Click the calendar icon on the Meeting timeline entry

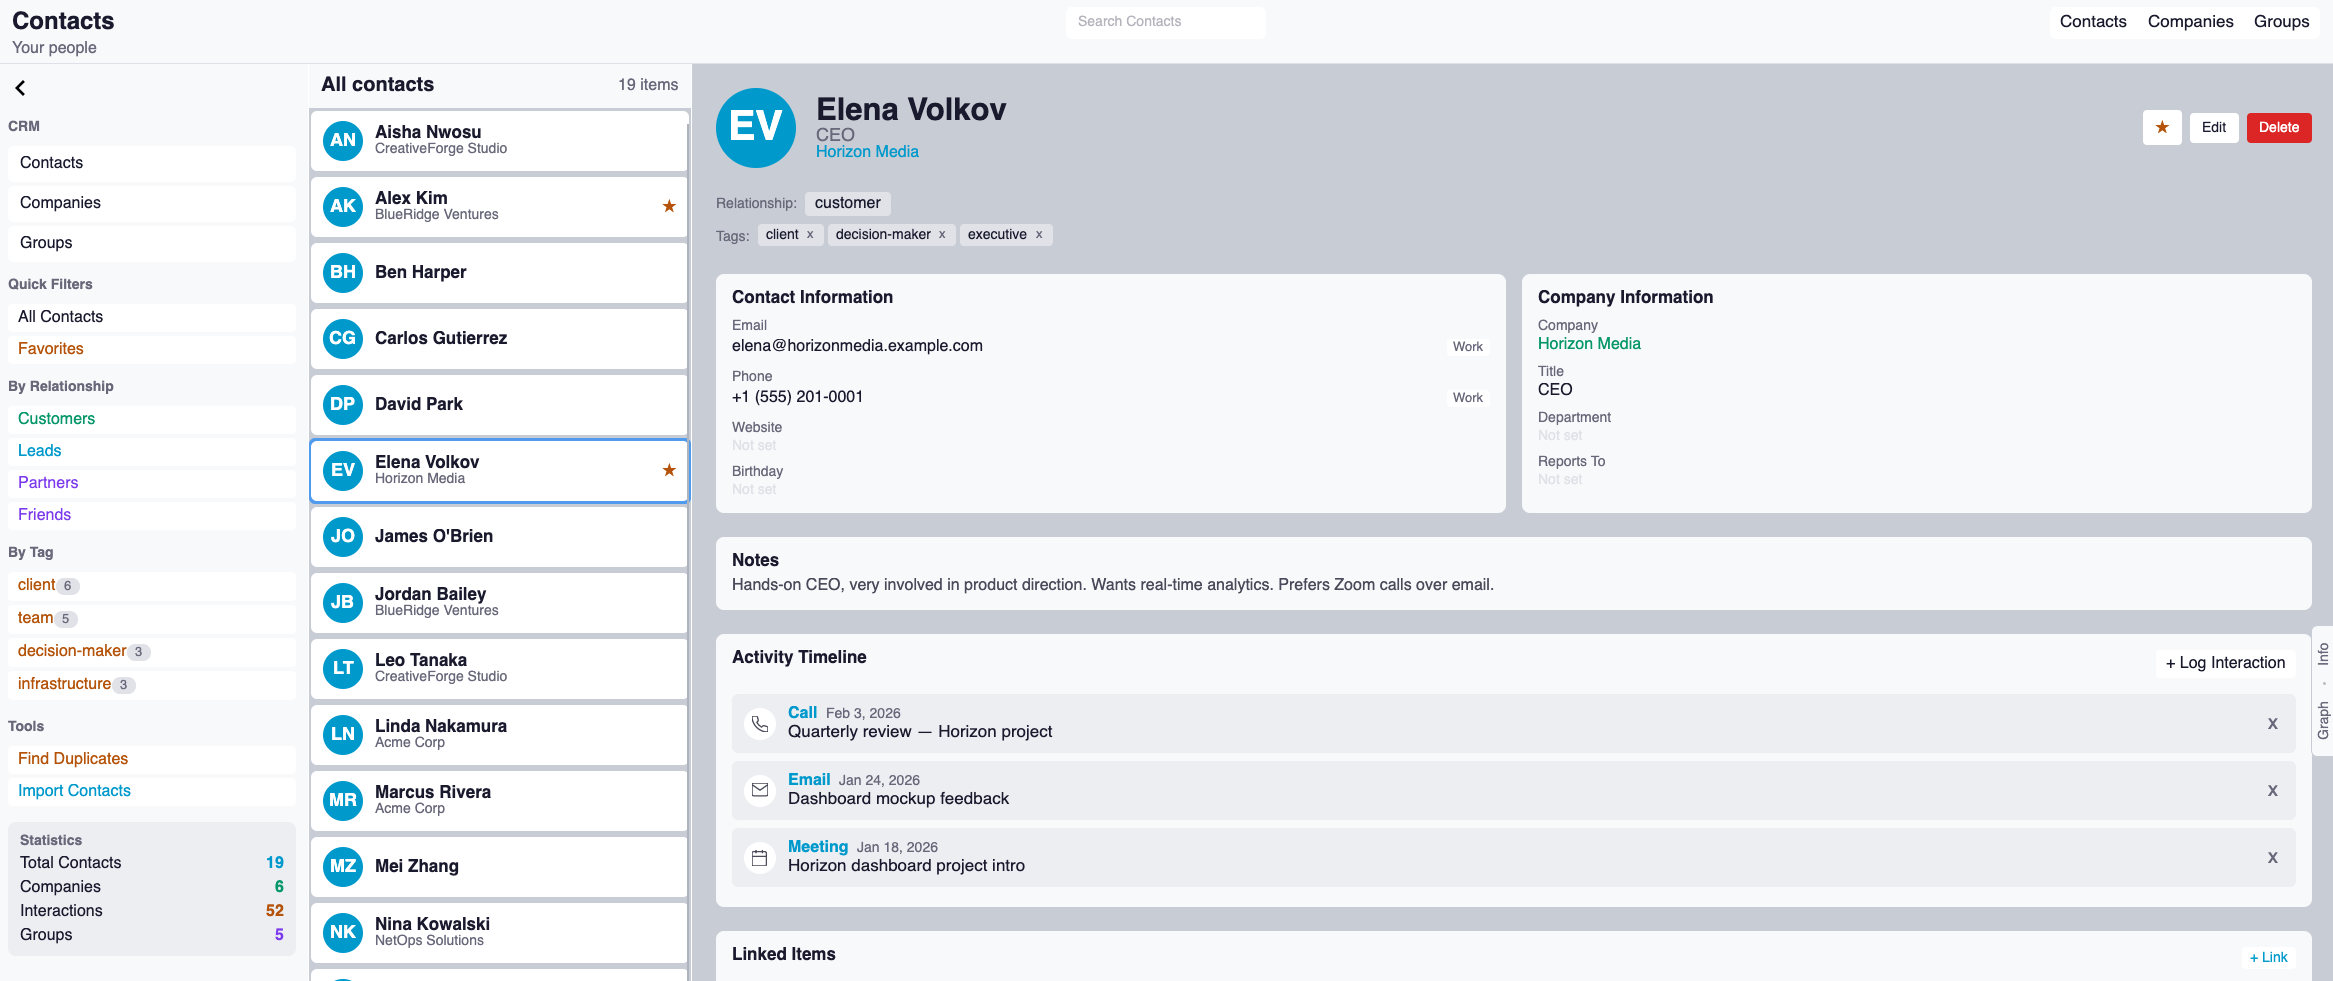760,857
